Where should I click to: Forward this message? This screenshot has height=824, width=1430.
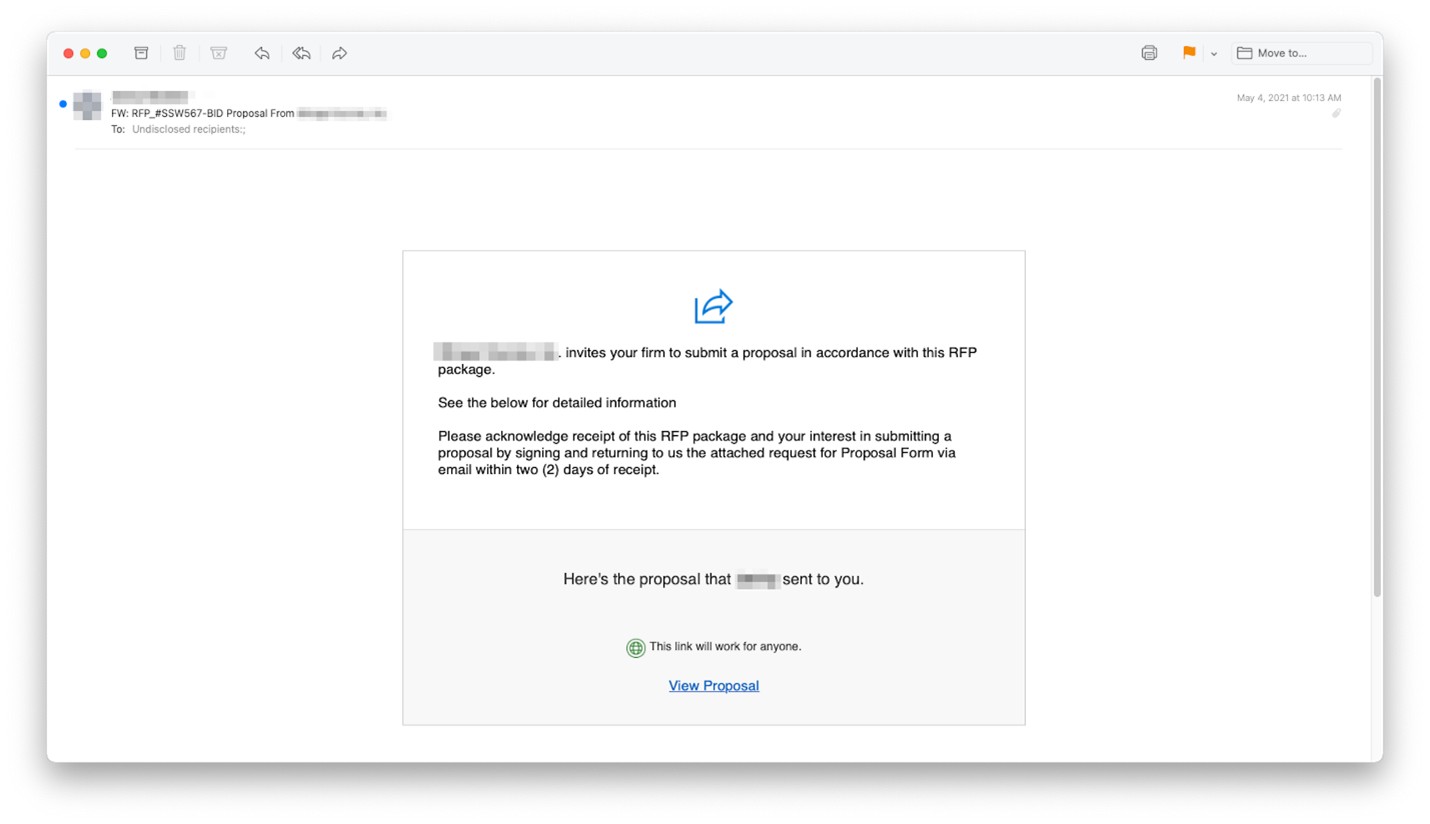click(340, 53)
